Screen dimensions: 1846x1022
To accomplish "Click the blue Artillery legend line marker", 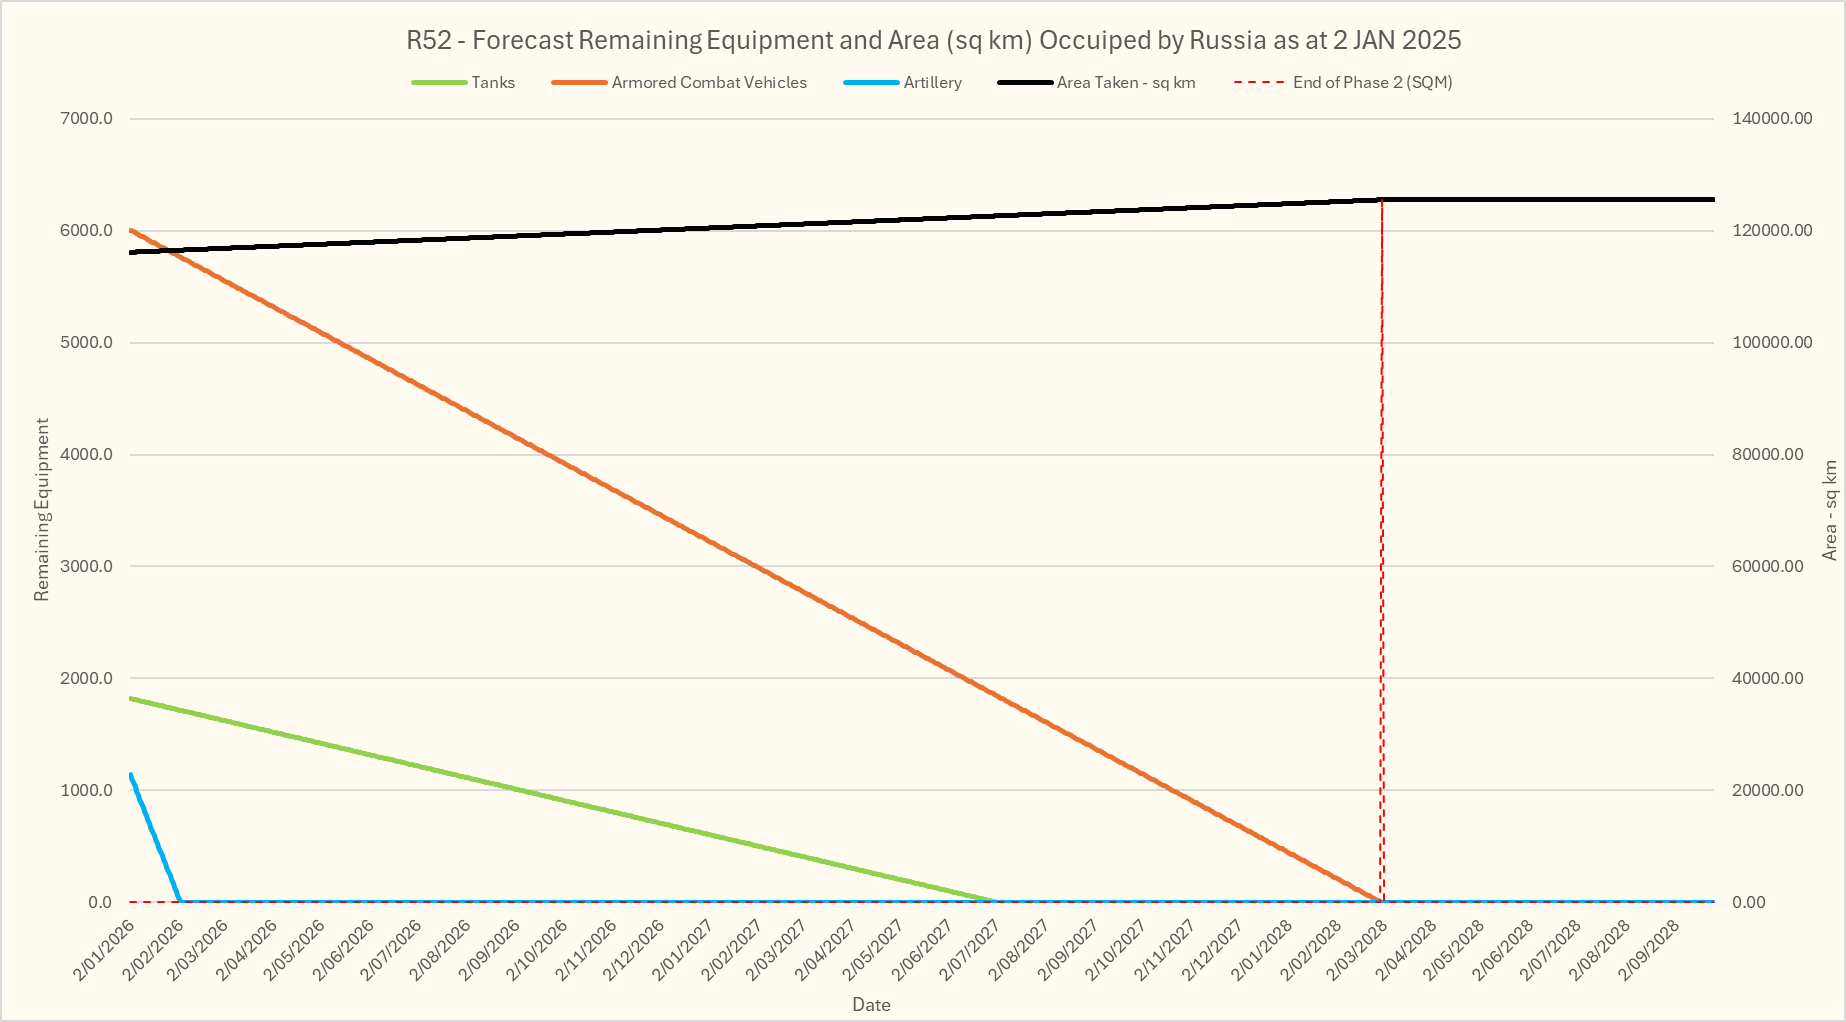I will [871, 83].
